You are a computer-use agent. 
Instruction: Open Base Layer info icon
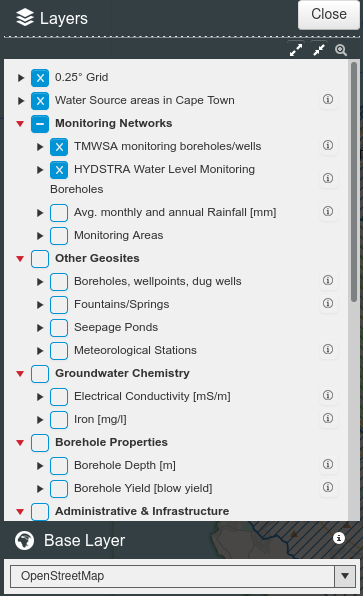[339, 538]
